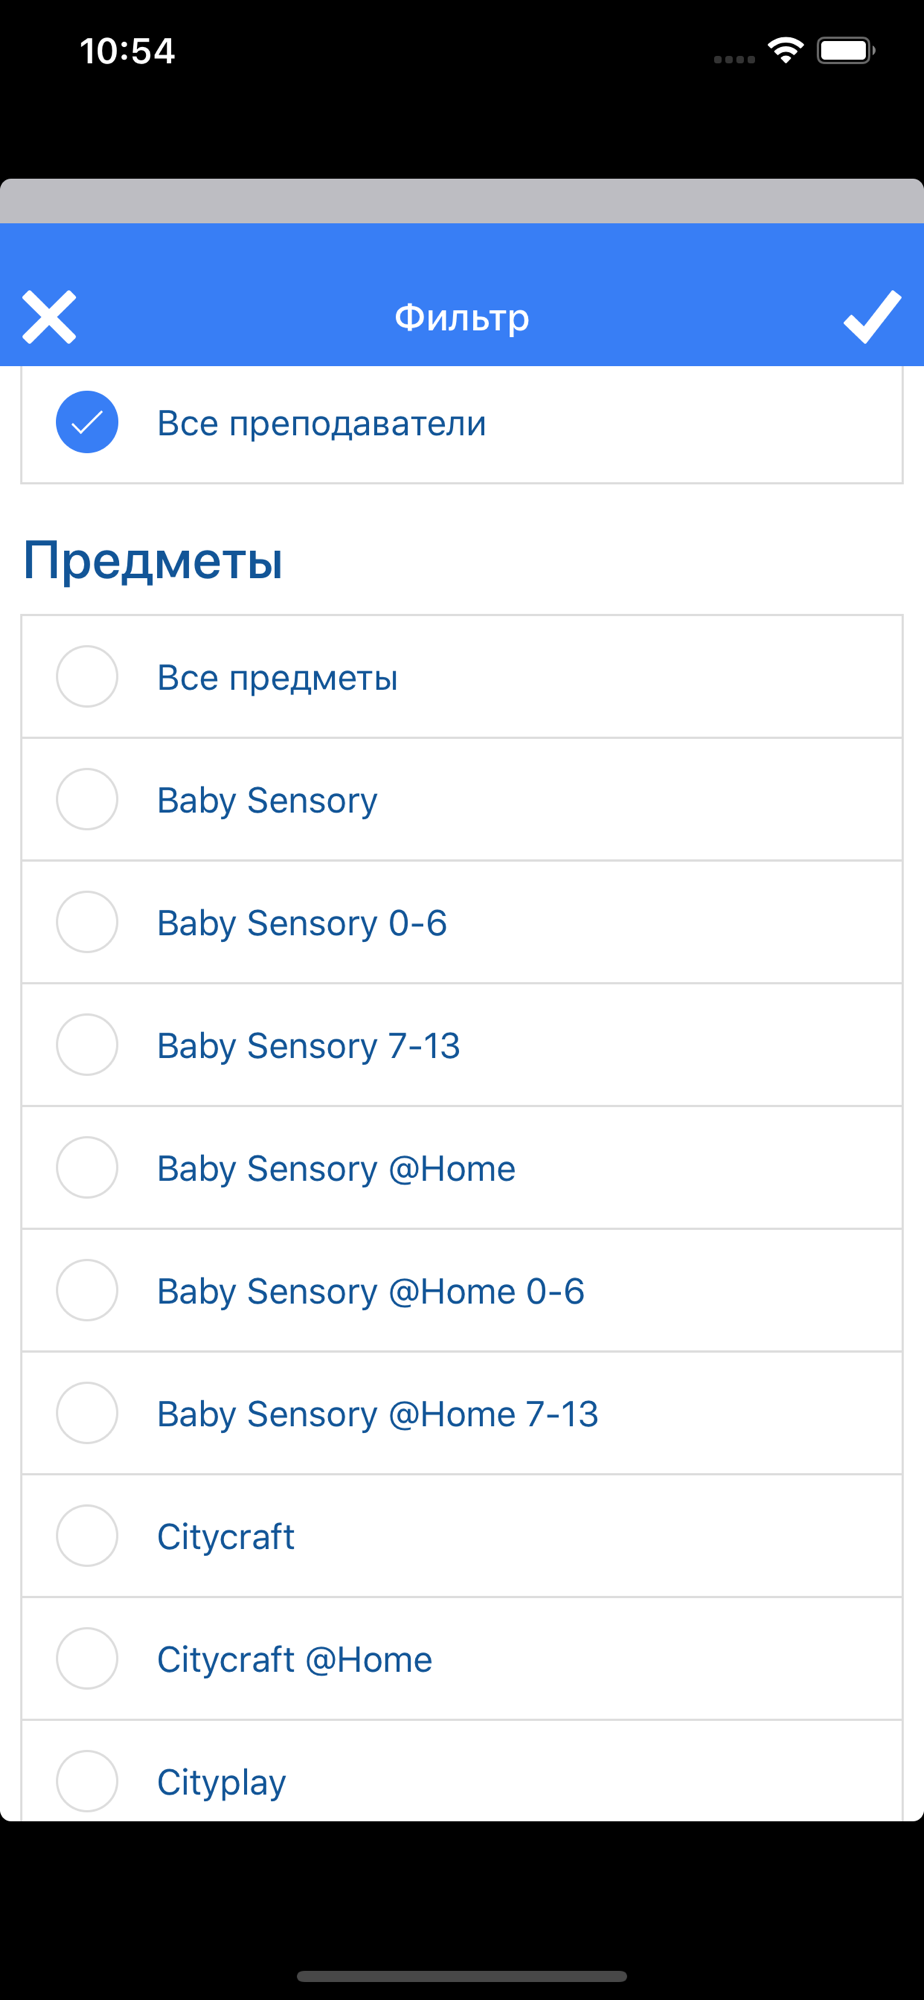Click the "Фильтр" header title

[x=462, y=318]
